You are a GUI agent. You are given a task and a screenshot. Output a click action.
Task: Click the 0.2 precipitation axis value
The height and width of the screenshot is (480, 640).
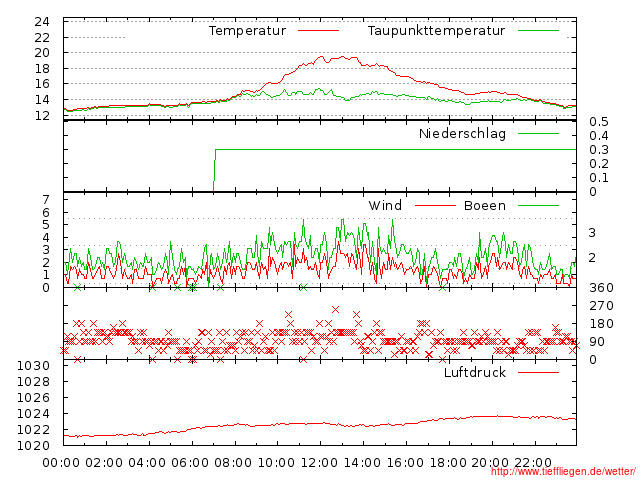coord(599,164)
